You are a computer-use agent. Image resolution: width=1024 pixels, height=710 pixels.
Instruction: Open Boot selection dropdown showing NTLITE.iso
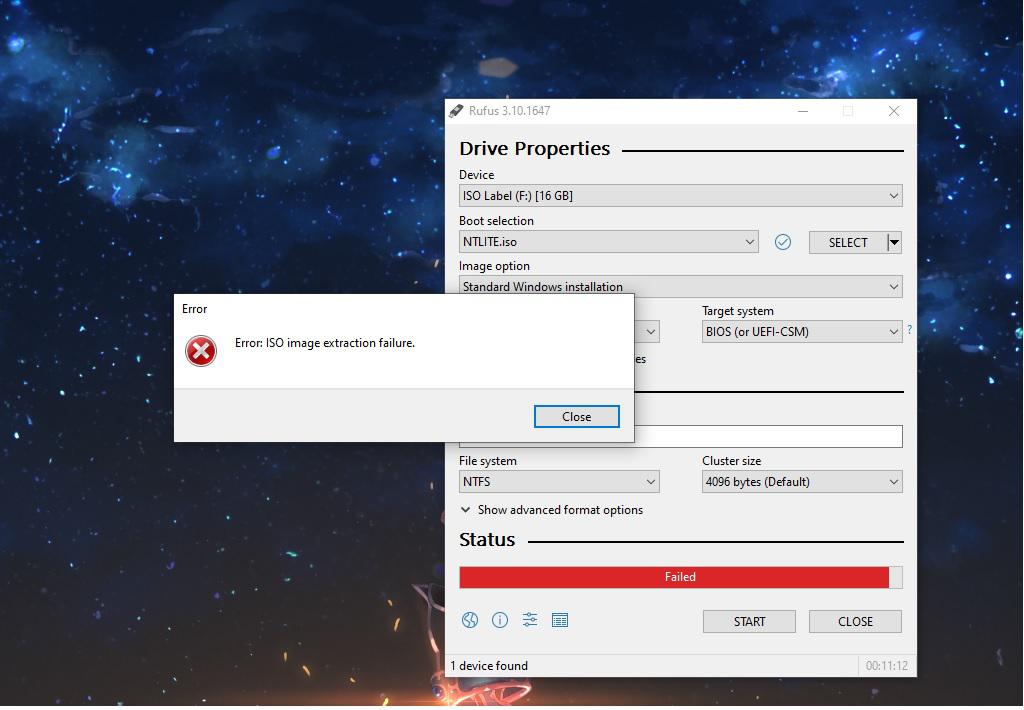pyautogui.click(x=608, y=242)
